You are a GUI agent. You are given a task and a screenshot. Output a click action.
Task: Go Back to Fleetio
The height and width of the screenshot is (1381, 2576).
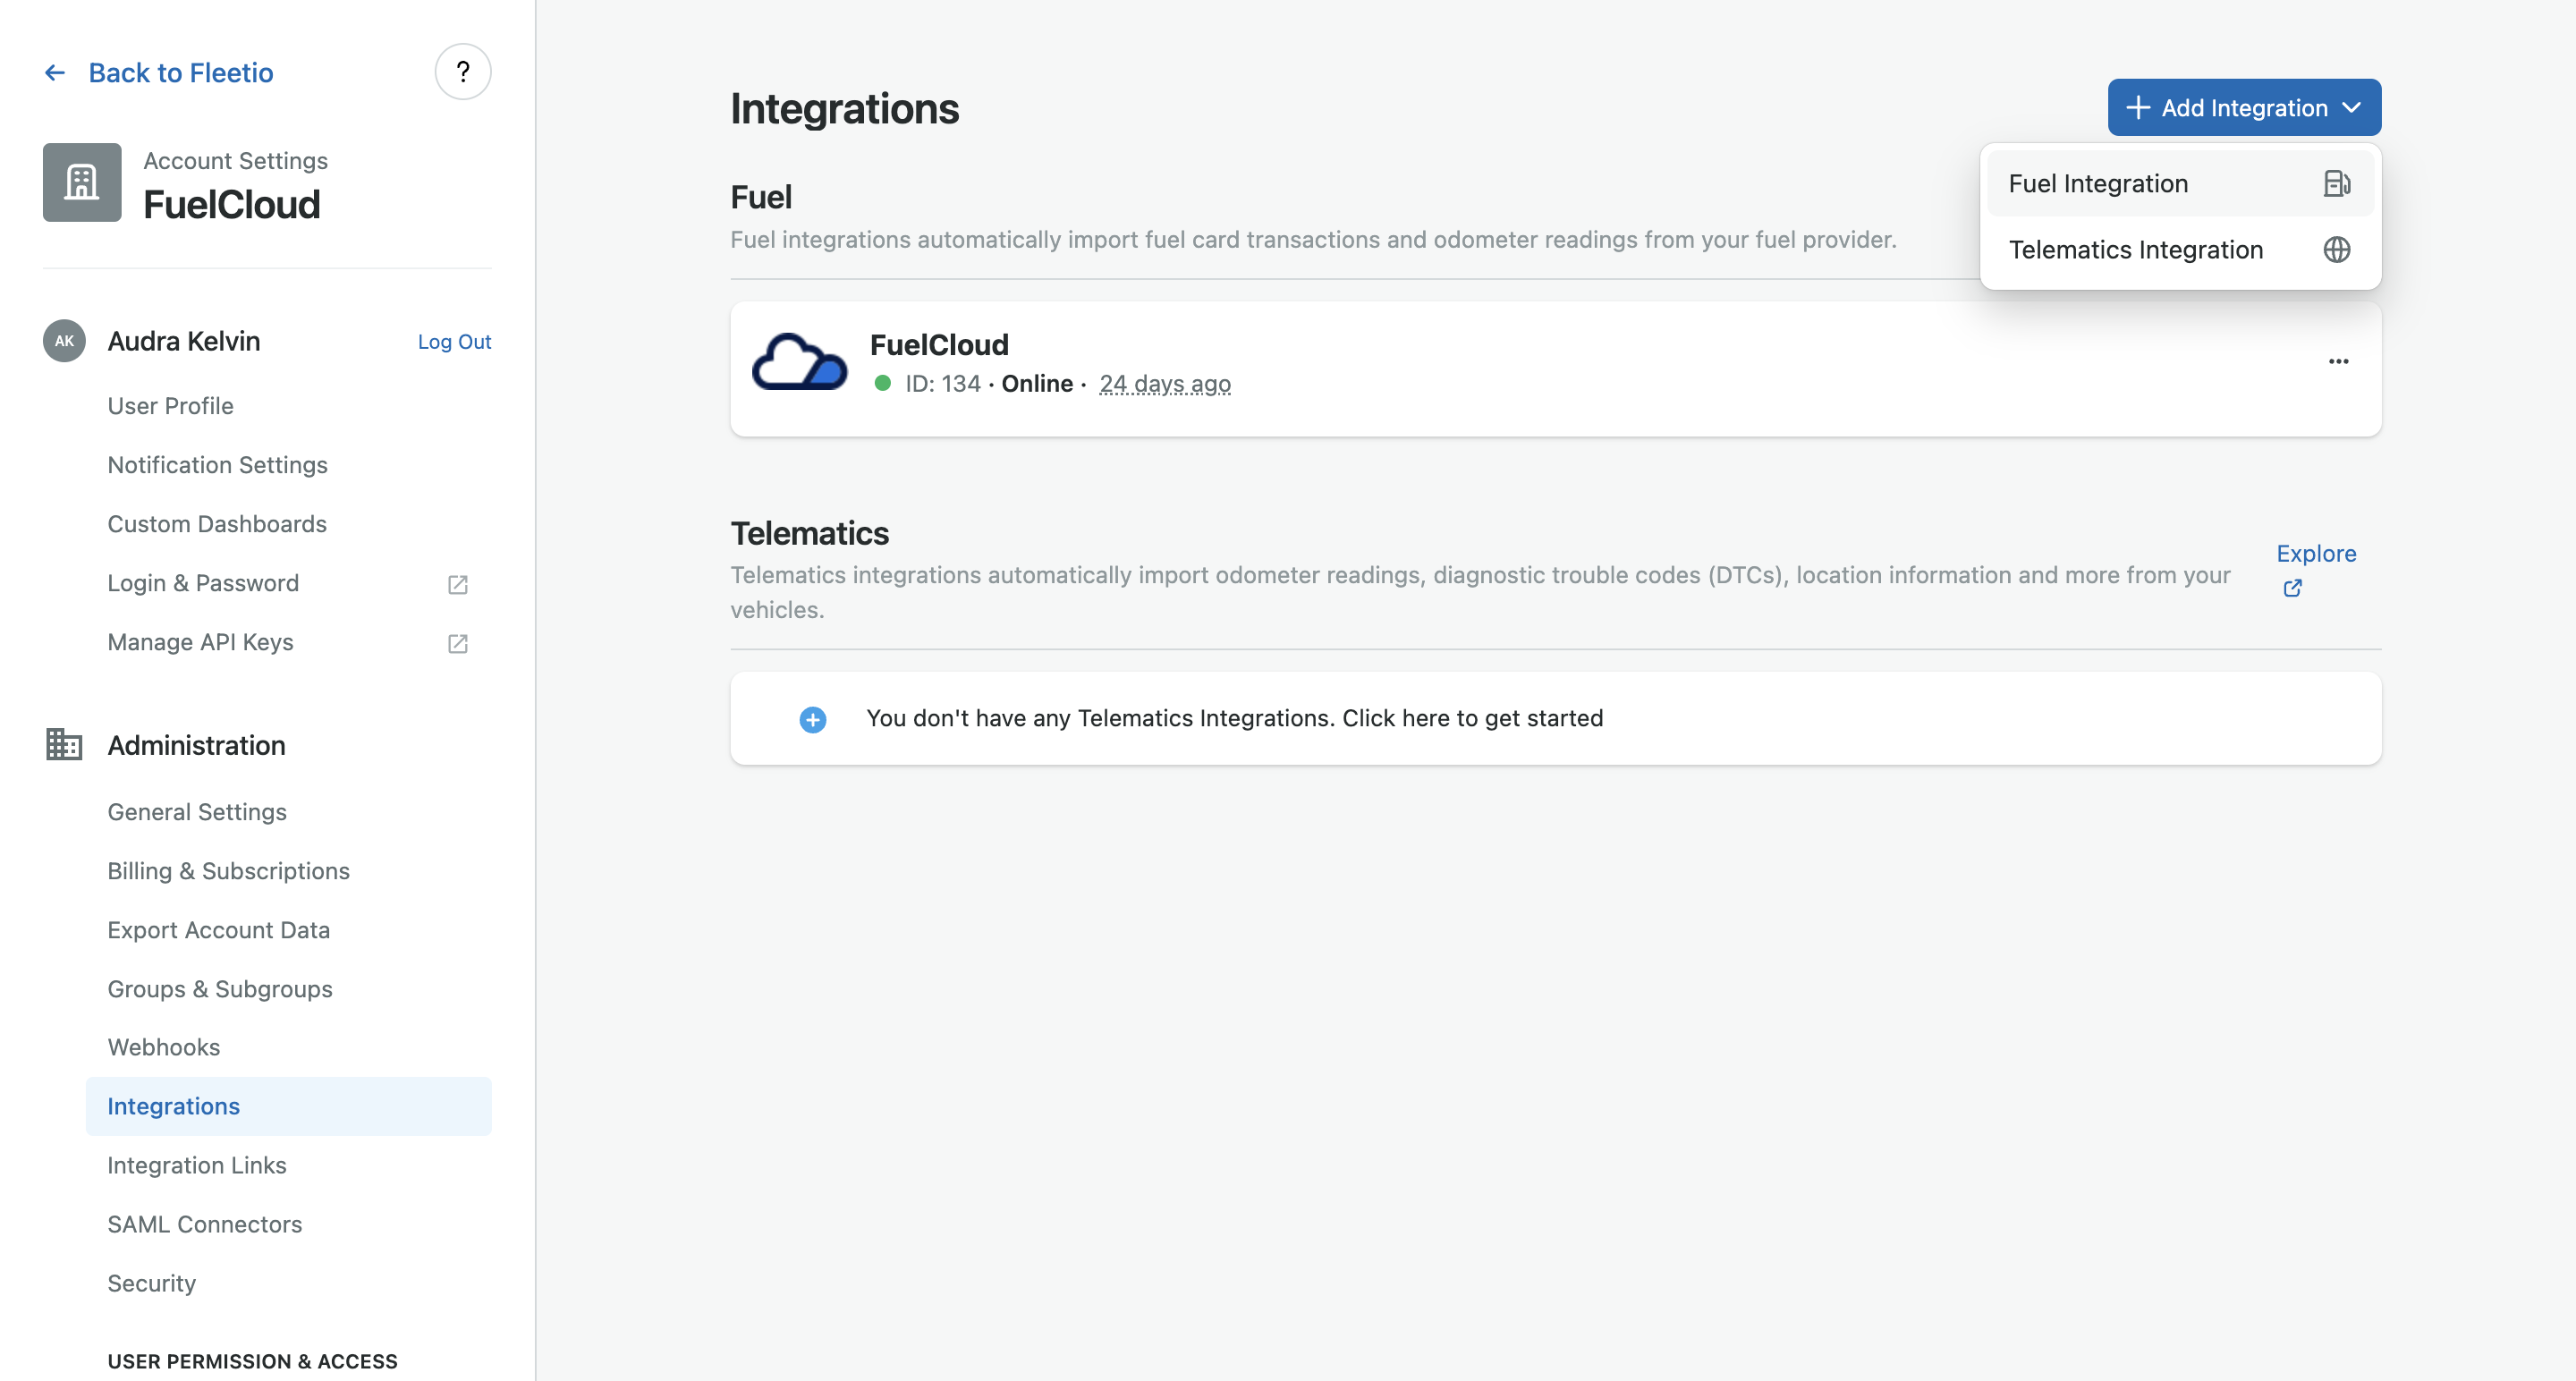point(181,73)
